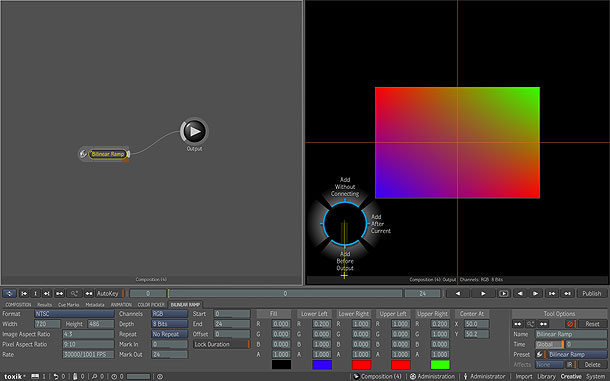Click the boxed play range icon

[x=504, y=293]
